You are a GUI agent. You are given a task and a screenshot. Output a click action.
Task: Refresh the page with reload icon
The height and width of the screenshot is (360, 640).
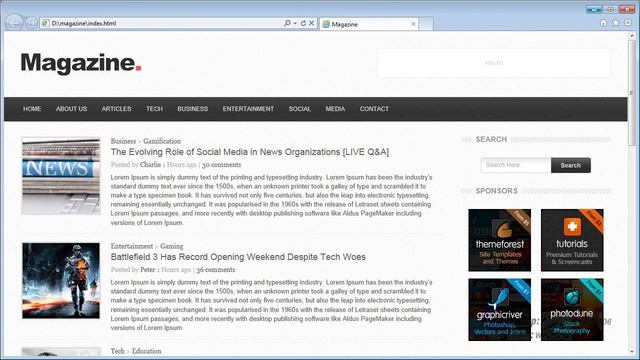pyautogui.click(x=303, y=23)
